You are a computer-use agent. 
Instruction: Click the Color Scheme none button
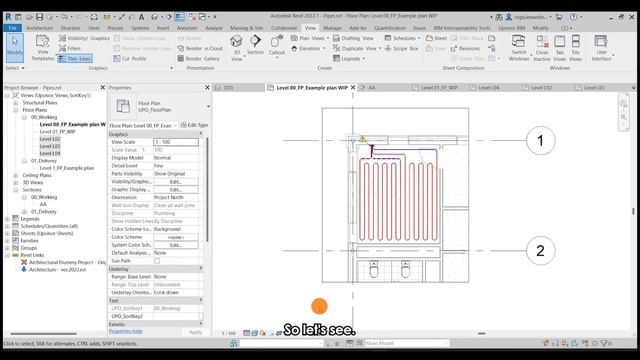click(176, 237)
